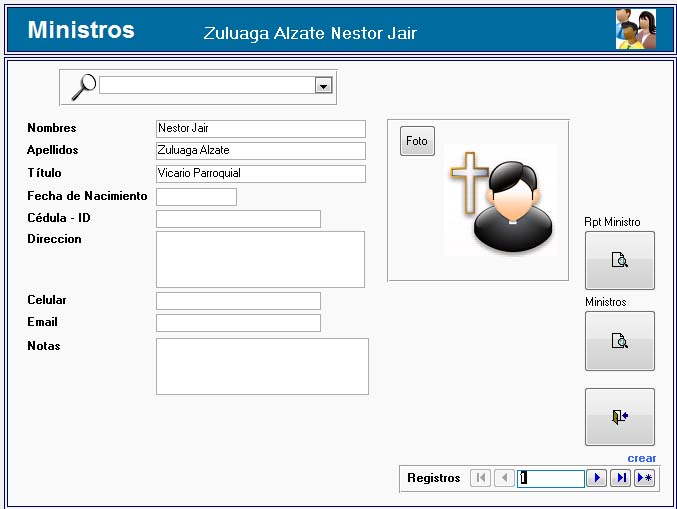This screenshot has height=509, width=677.
Task: Click the Direccion text area
Action: (x=260, y=259)
